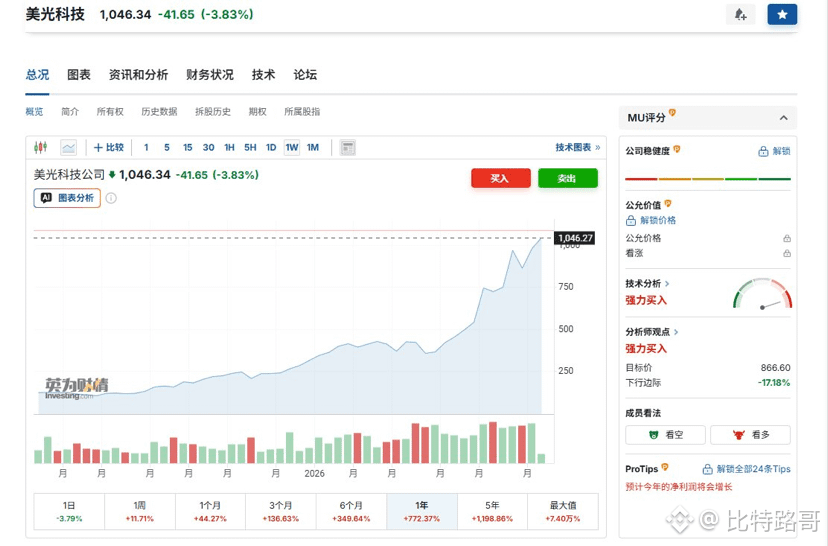Open 财务状况 tab

(x=210, y=75)
